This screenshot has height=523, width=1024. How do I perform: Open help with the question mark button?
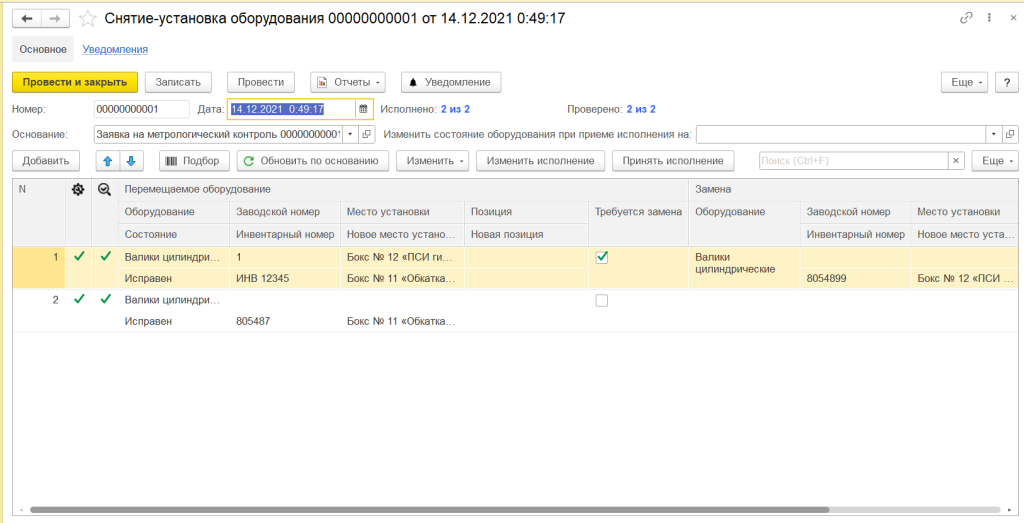tap(1006, 82)
